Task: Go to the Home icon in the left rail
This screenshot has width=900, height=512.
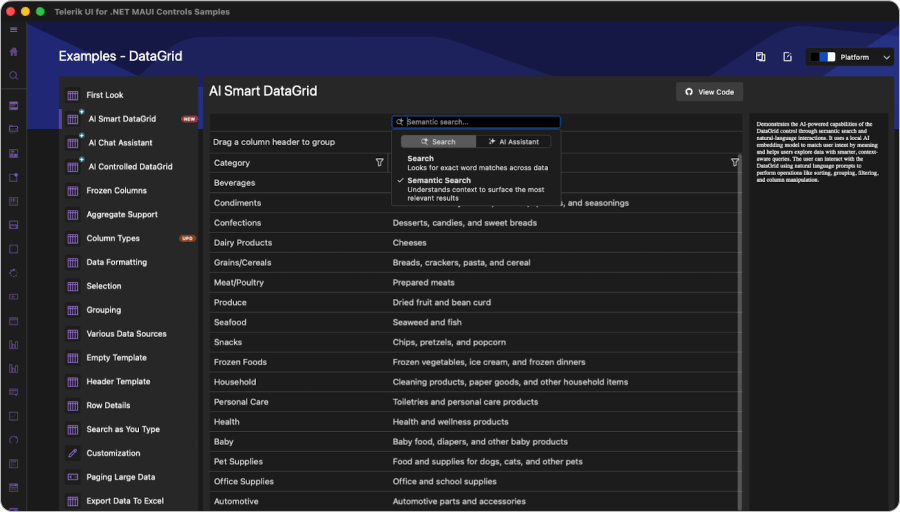Action: (14, 52)
